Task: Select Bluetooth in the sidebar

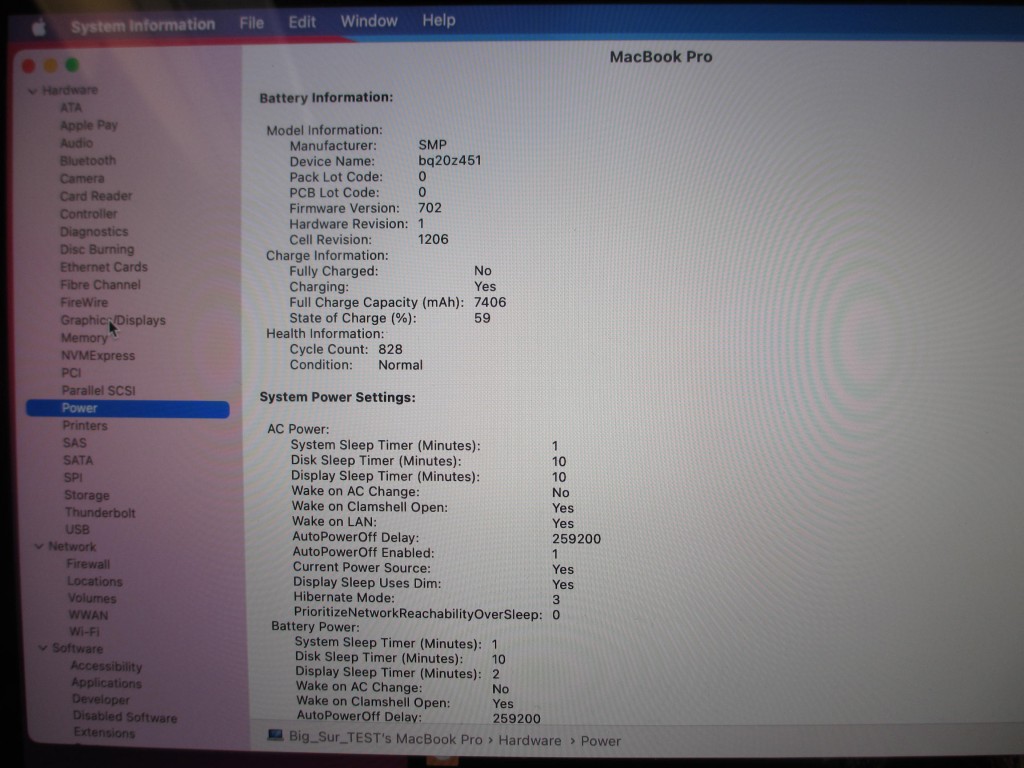Action: click(x=88, y=161)
